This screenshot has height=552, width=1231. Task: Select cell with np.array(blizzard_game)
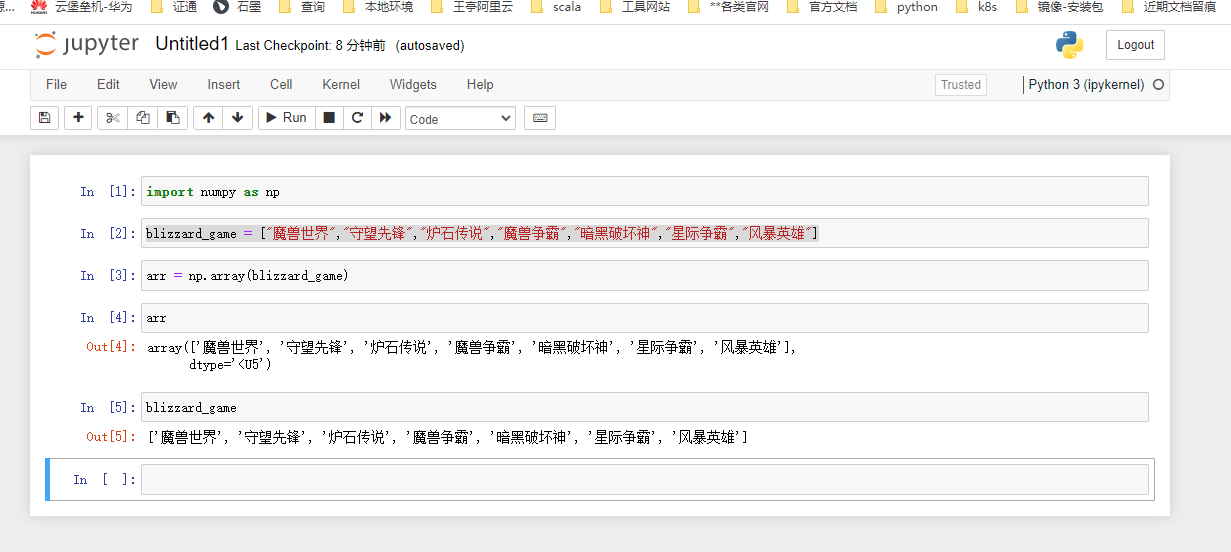[x=645, y=275]
